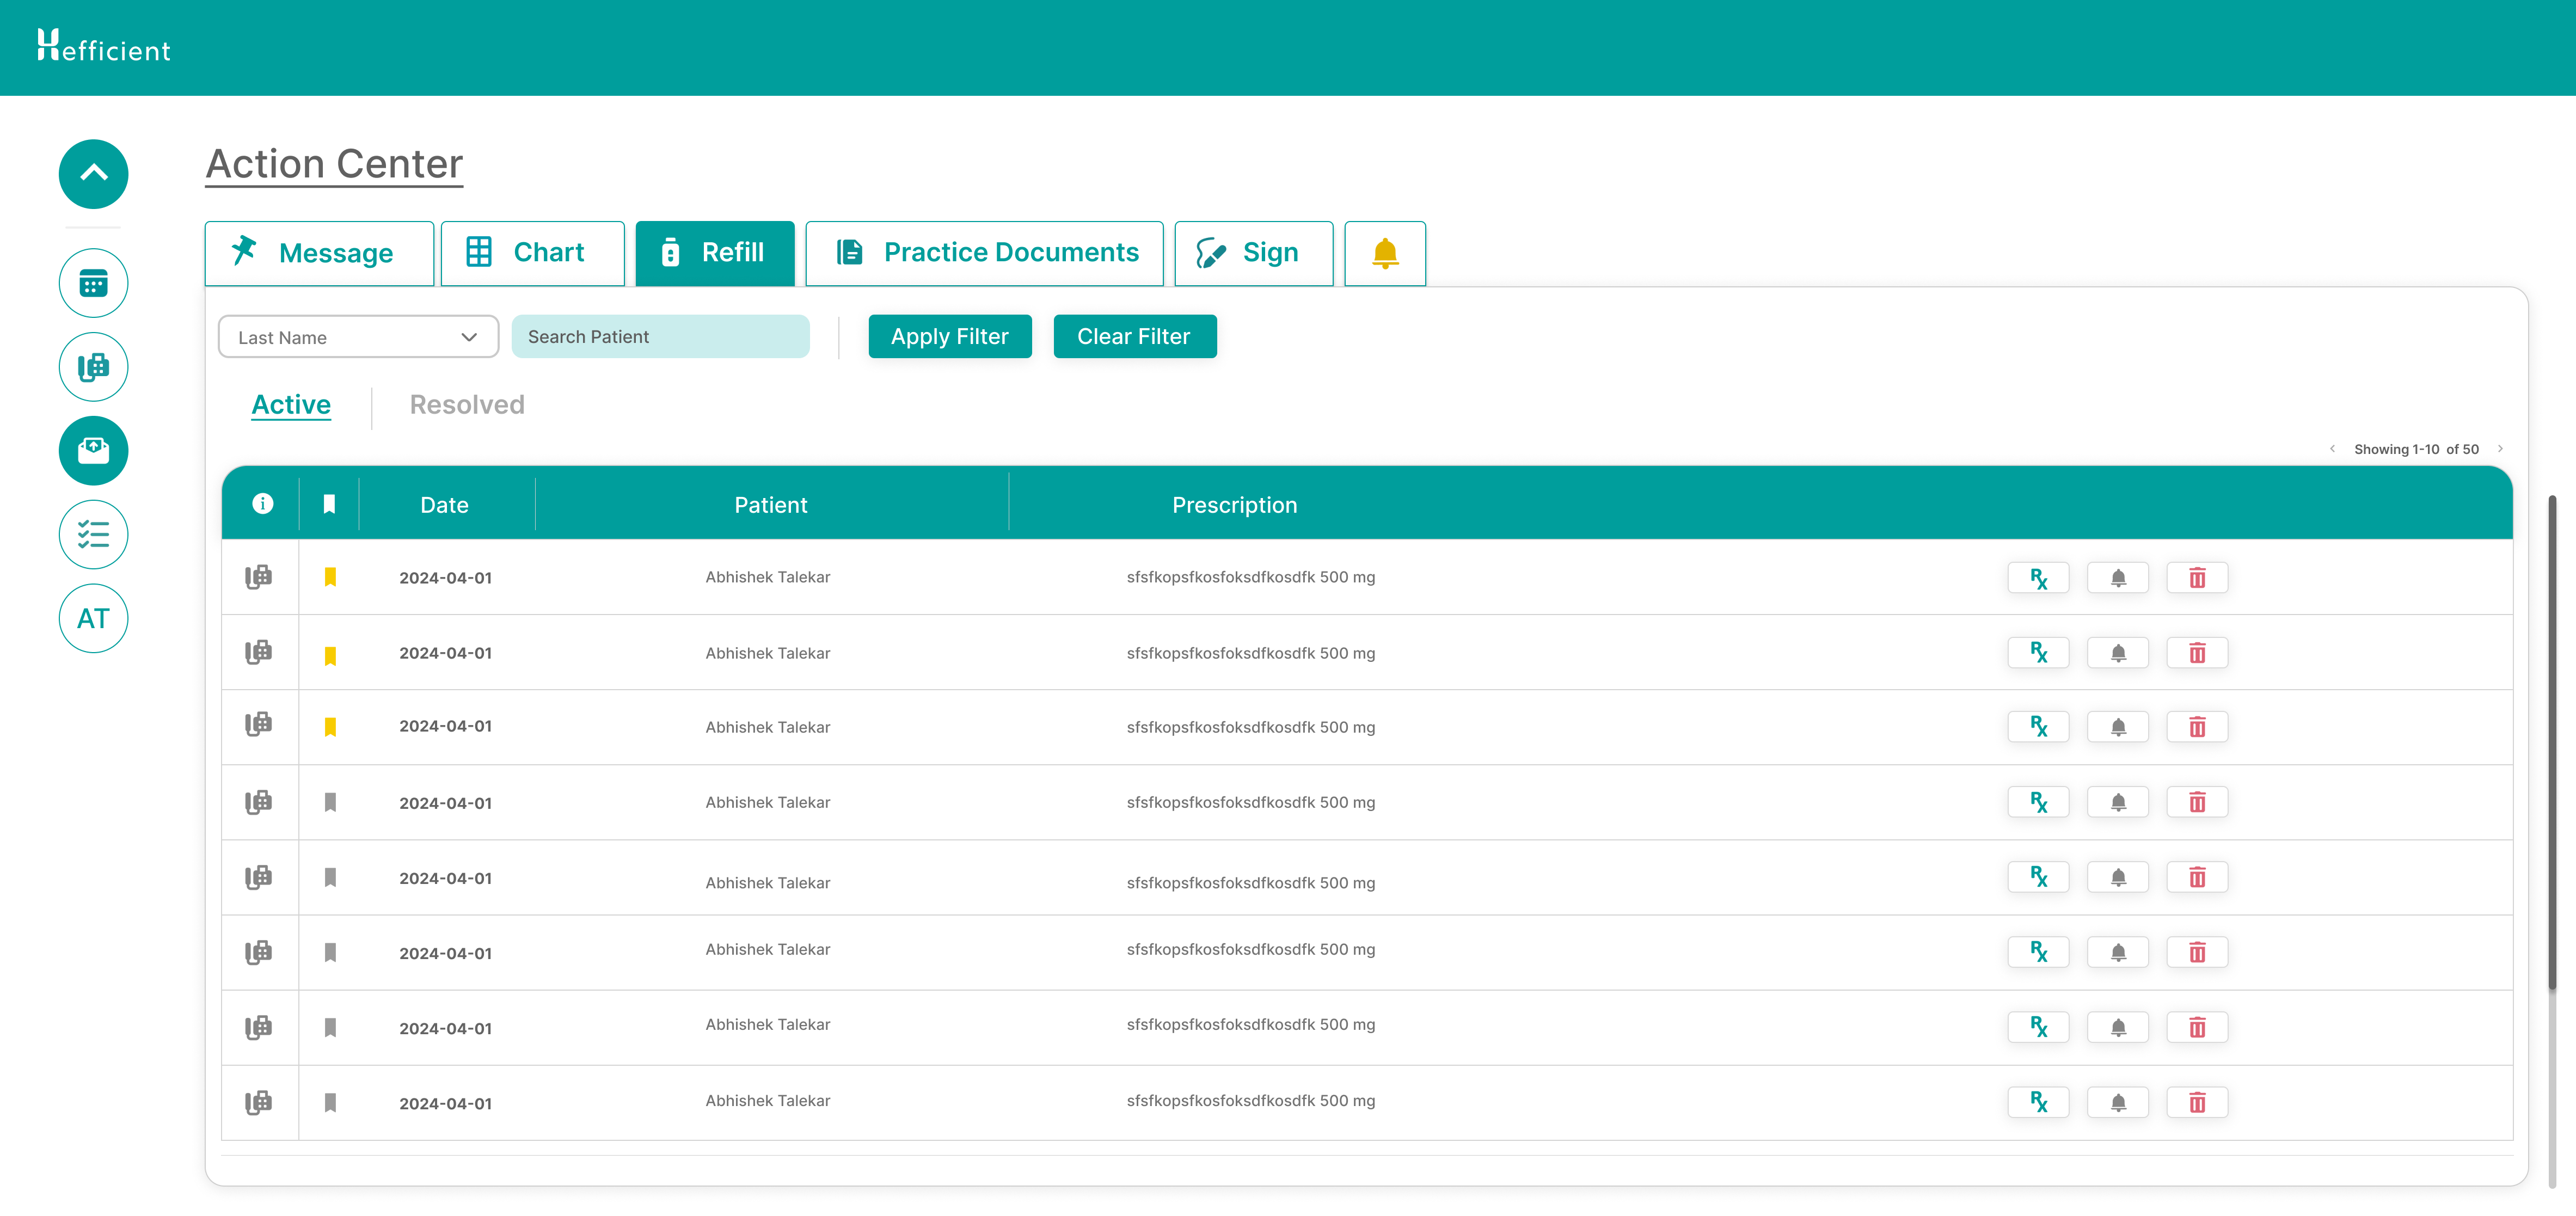Image resolution: width=2576 pixels, height=1216 pixels.
Task: Open the Sign tab
Action: [x=1253, y=253]
